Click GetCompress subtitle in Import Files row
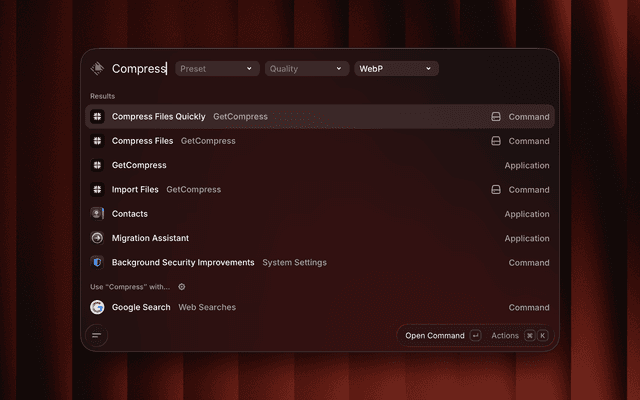Screen dimensions: 640x400 pos(193,189)
